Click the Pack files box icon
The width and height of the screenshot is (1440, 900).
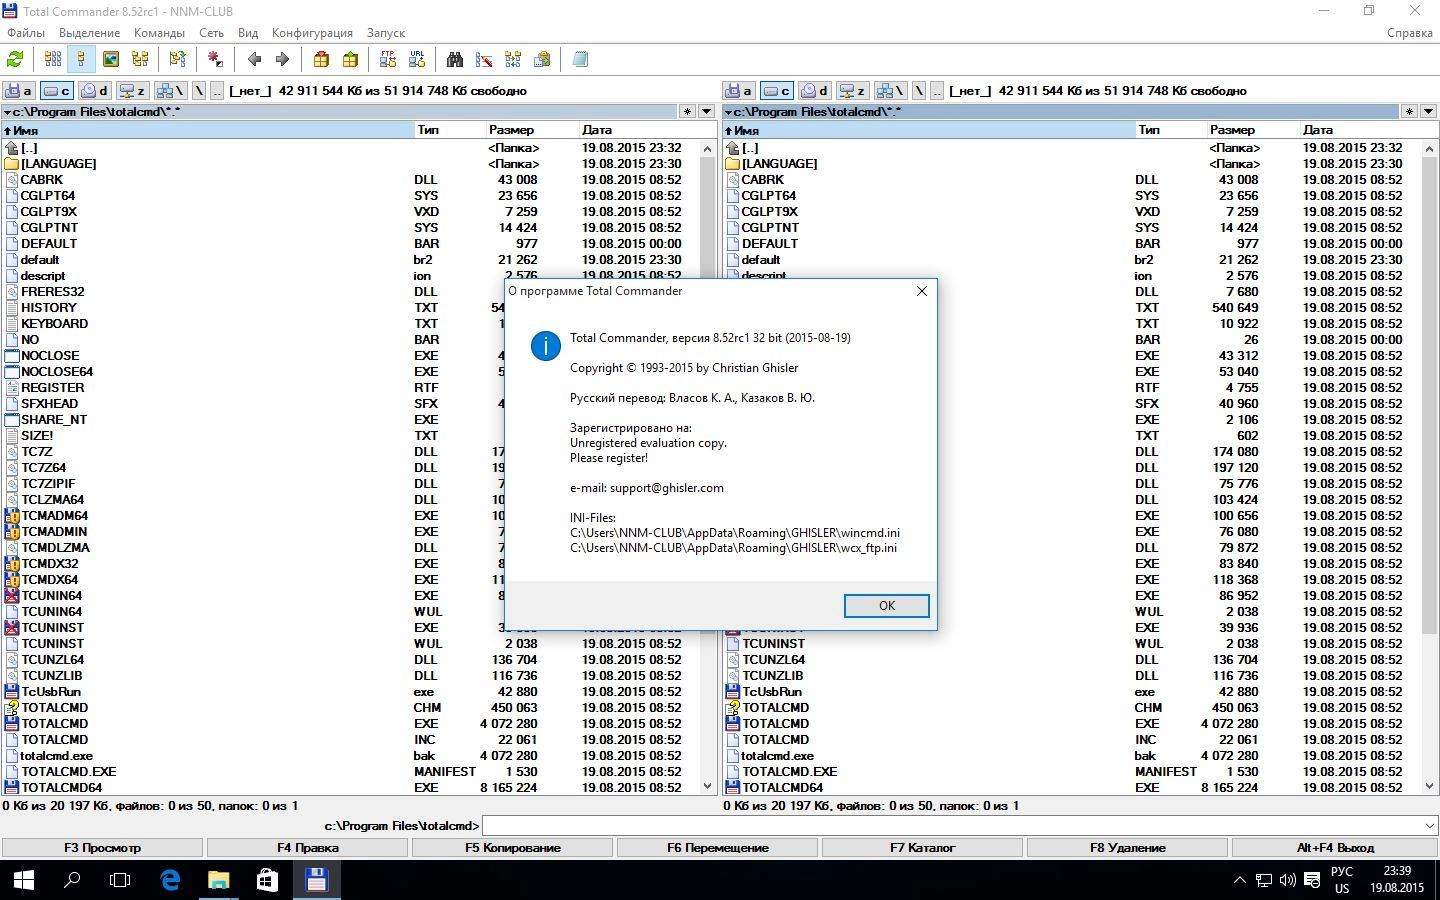pyautogui.click(x=321, y=59)
